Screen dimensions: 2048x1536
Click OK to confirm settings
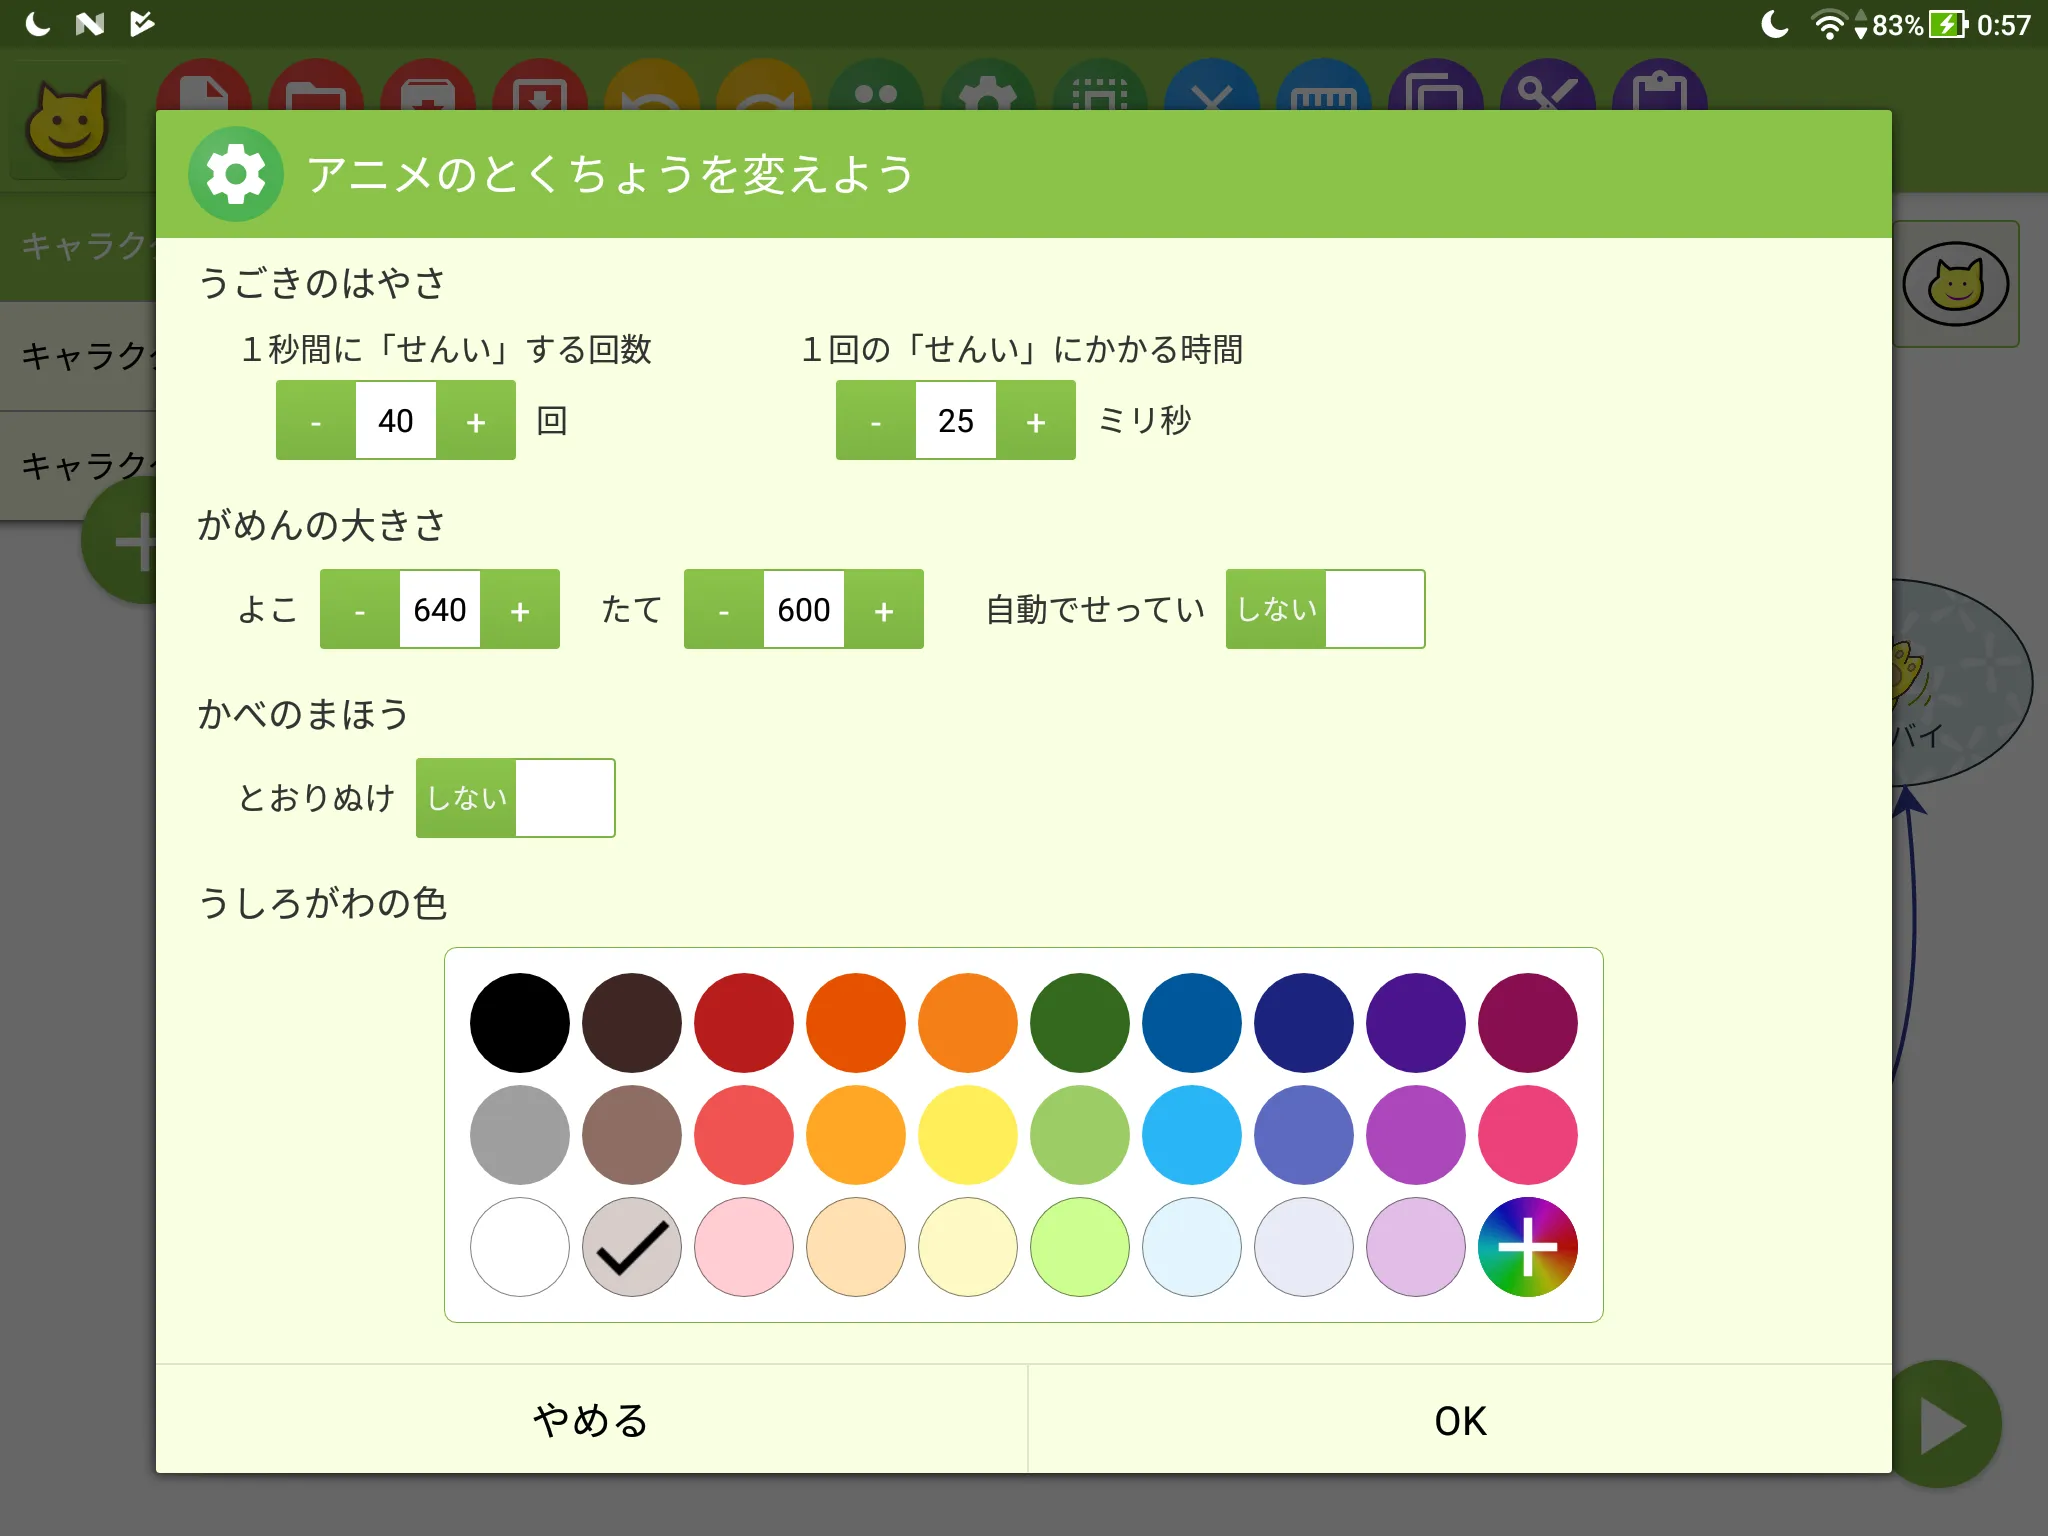(1458, 1420)
